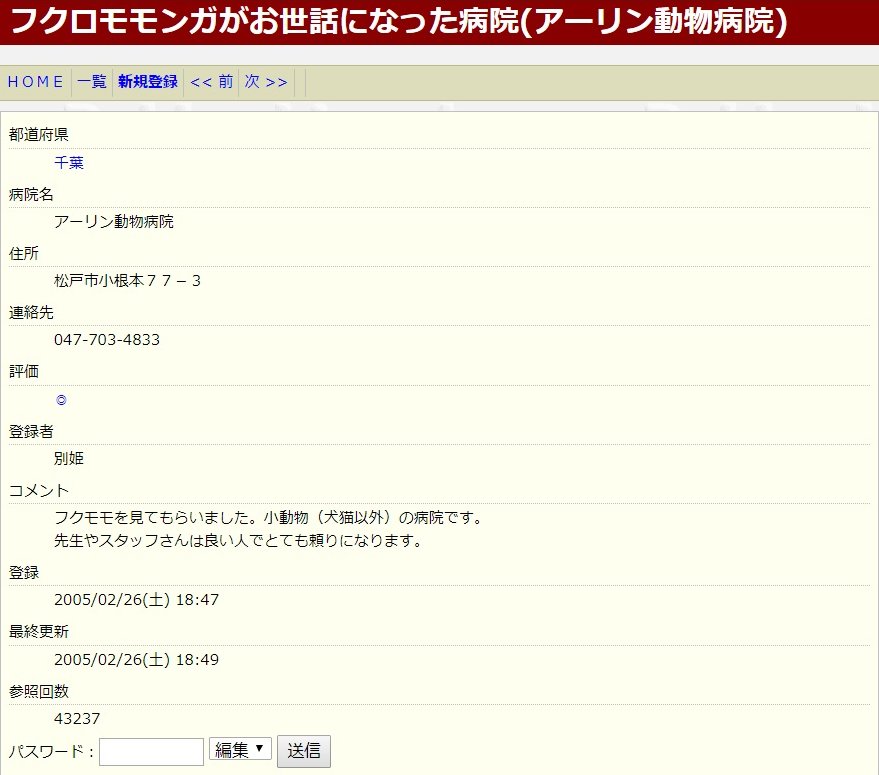The image size is (879, 775).
Task: Click the 千葉 prefecture link
Action: 69,162
